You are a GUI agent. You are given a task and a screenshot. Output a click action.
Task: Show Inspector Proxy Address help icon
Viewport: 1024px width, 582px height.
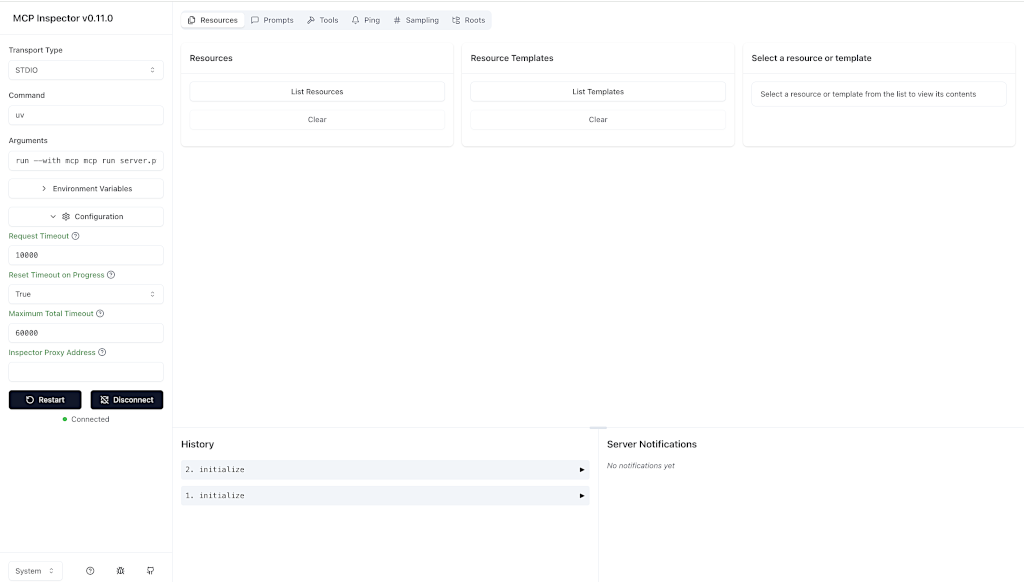102,352
